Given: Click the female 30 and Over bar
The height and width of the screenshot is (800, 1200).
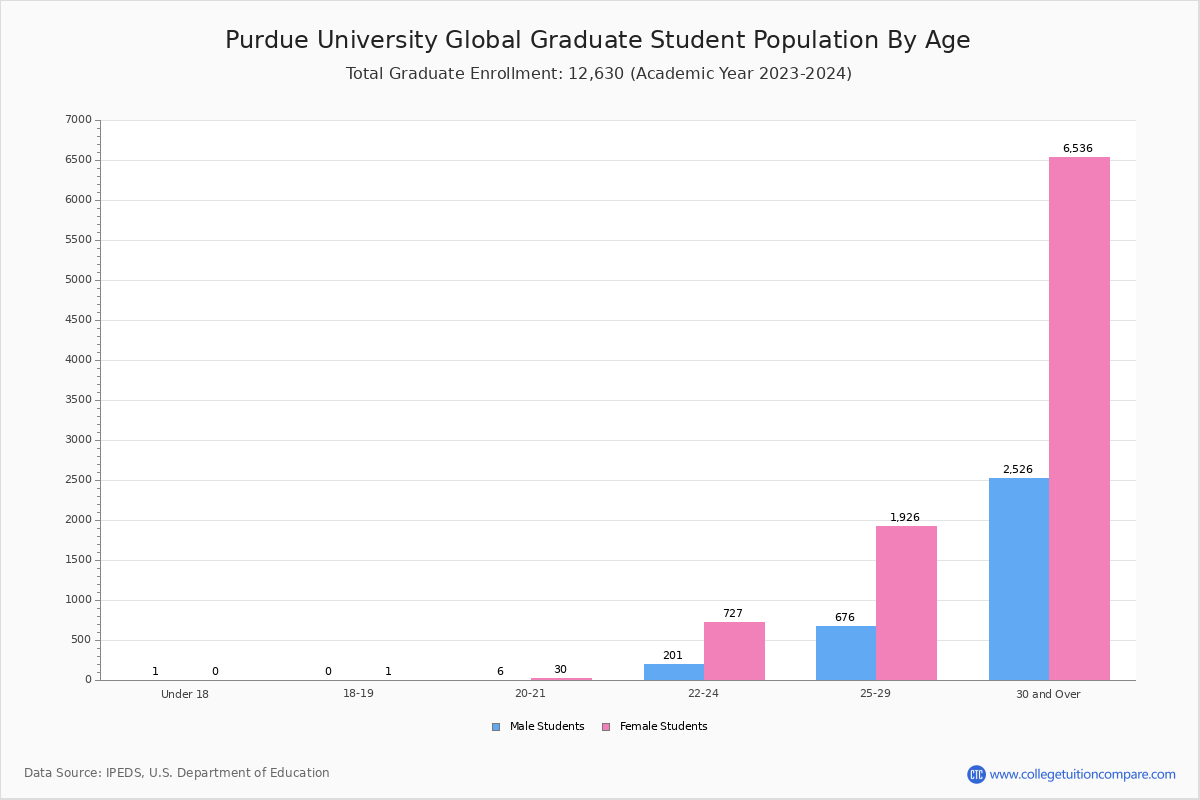Looking at the screenshot, I should (x=1079, y=418).
